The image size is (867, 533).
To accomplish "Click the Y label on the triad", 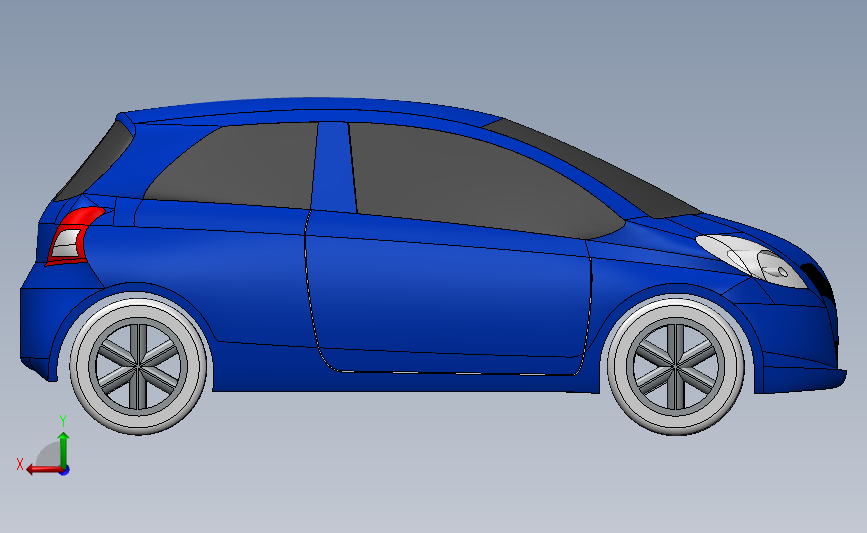I will click(63, 421).
